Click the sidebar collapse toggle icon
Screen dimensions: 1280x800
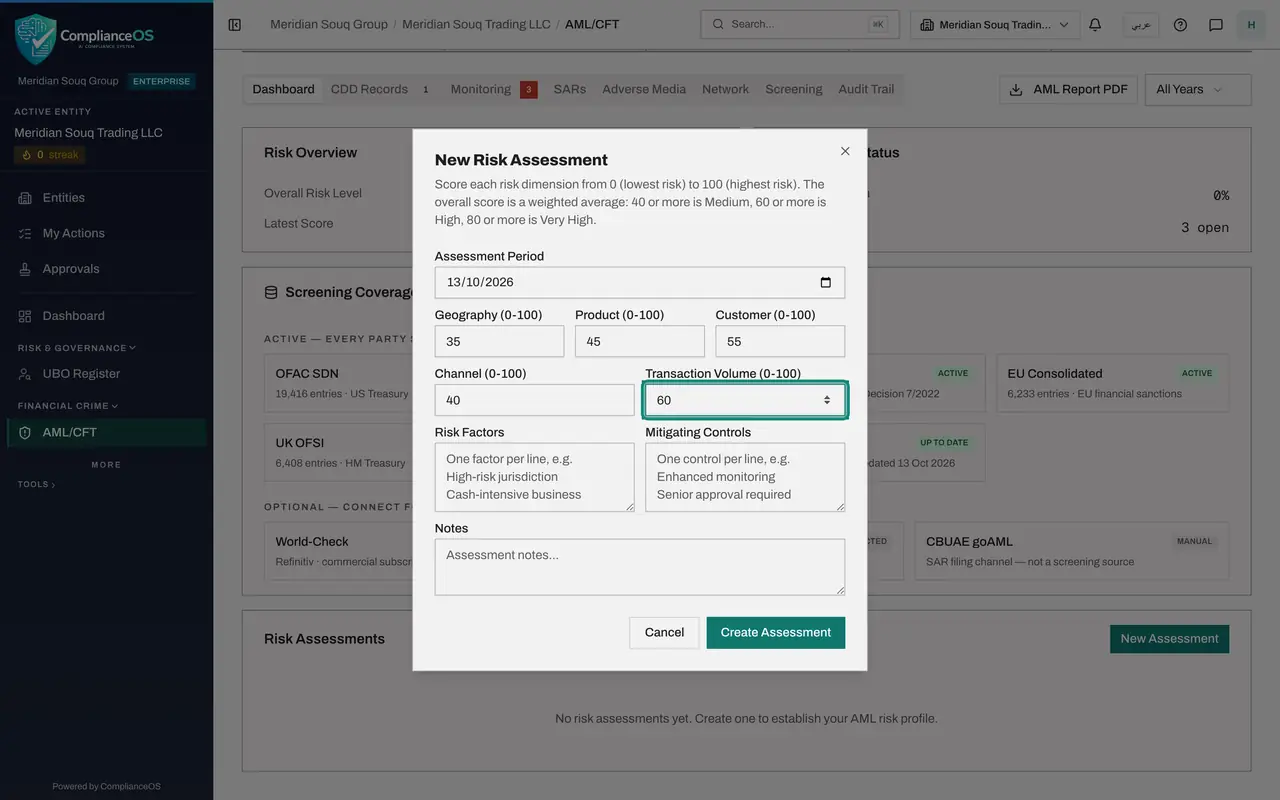click(235, 24)
